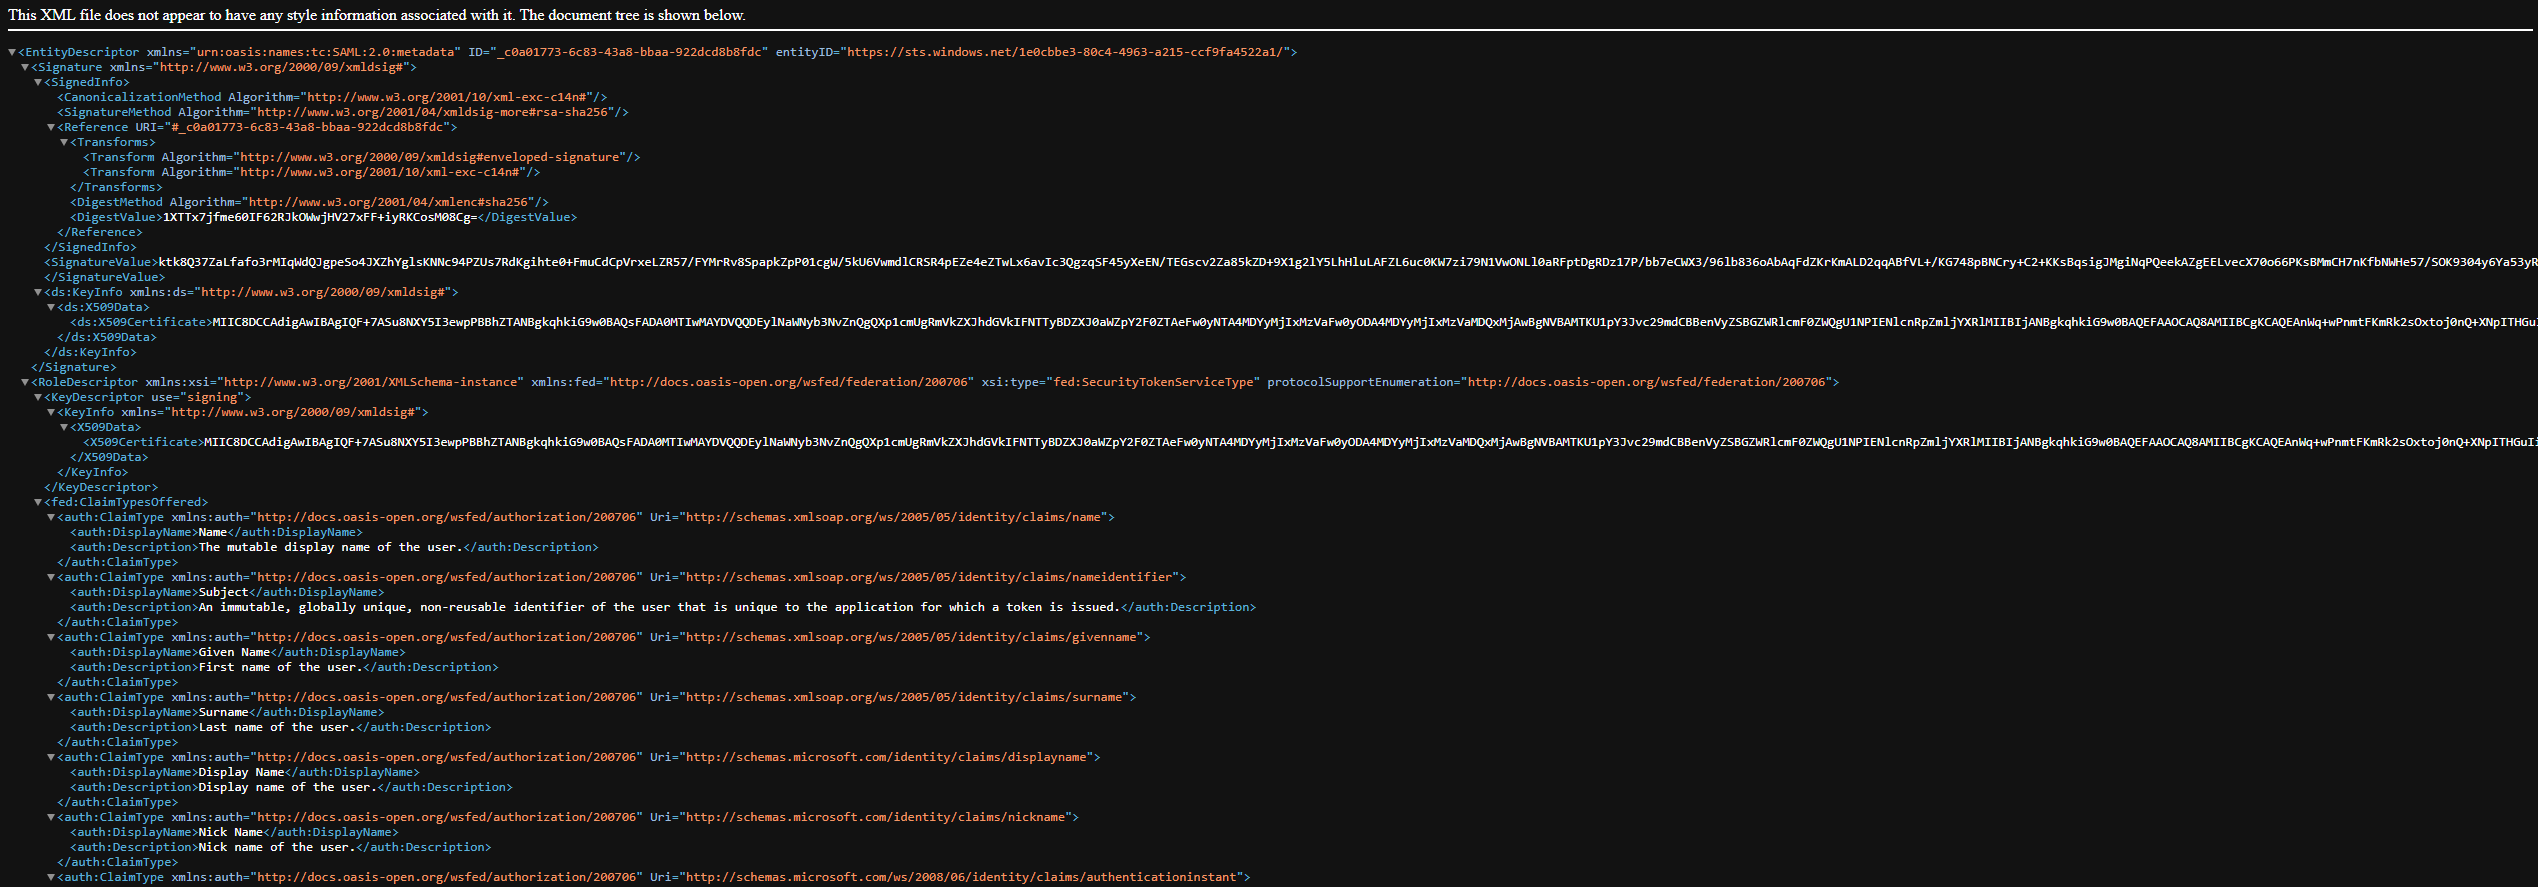Collapse the ClaimType with claims/displayname Uri

tap(51, 757)
